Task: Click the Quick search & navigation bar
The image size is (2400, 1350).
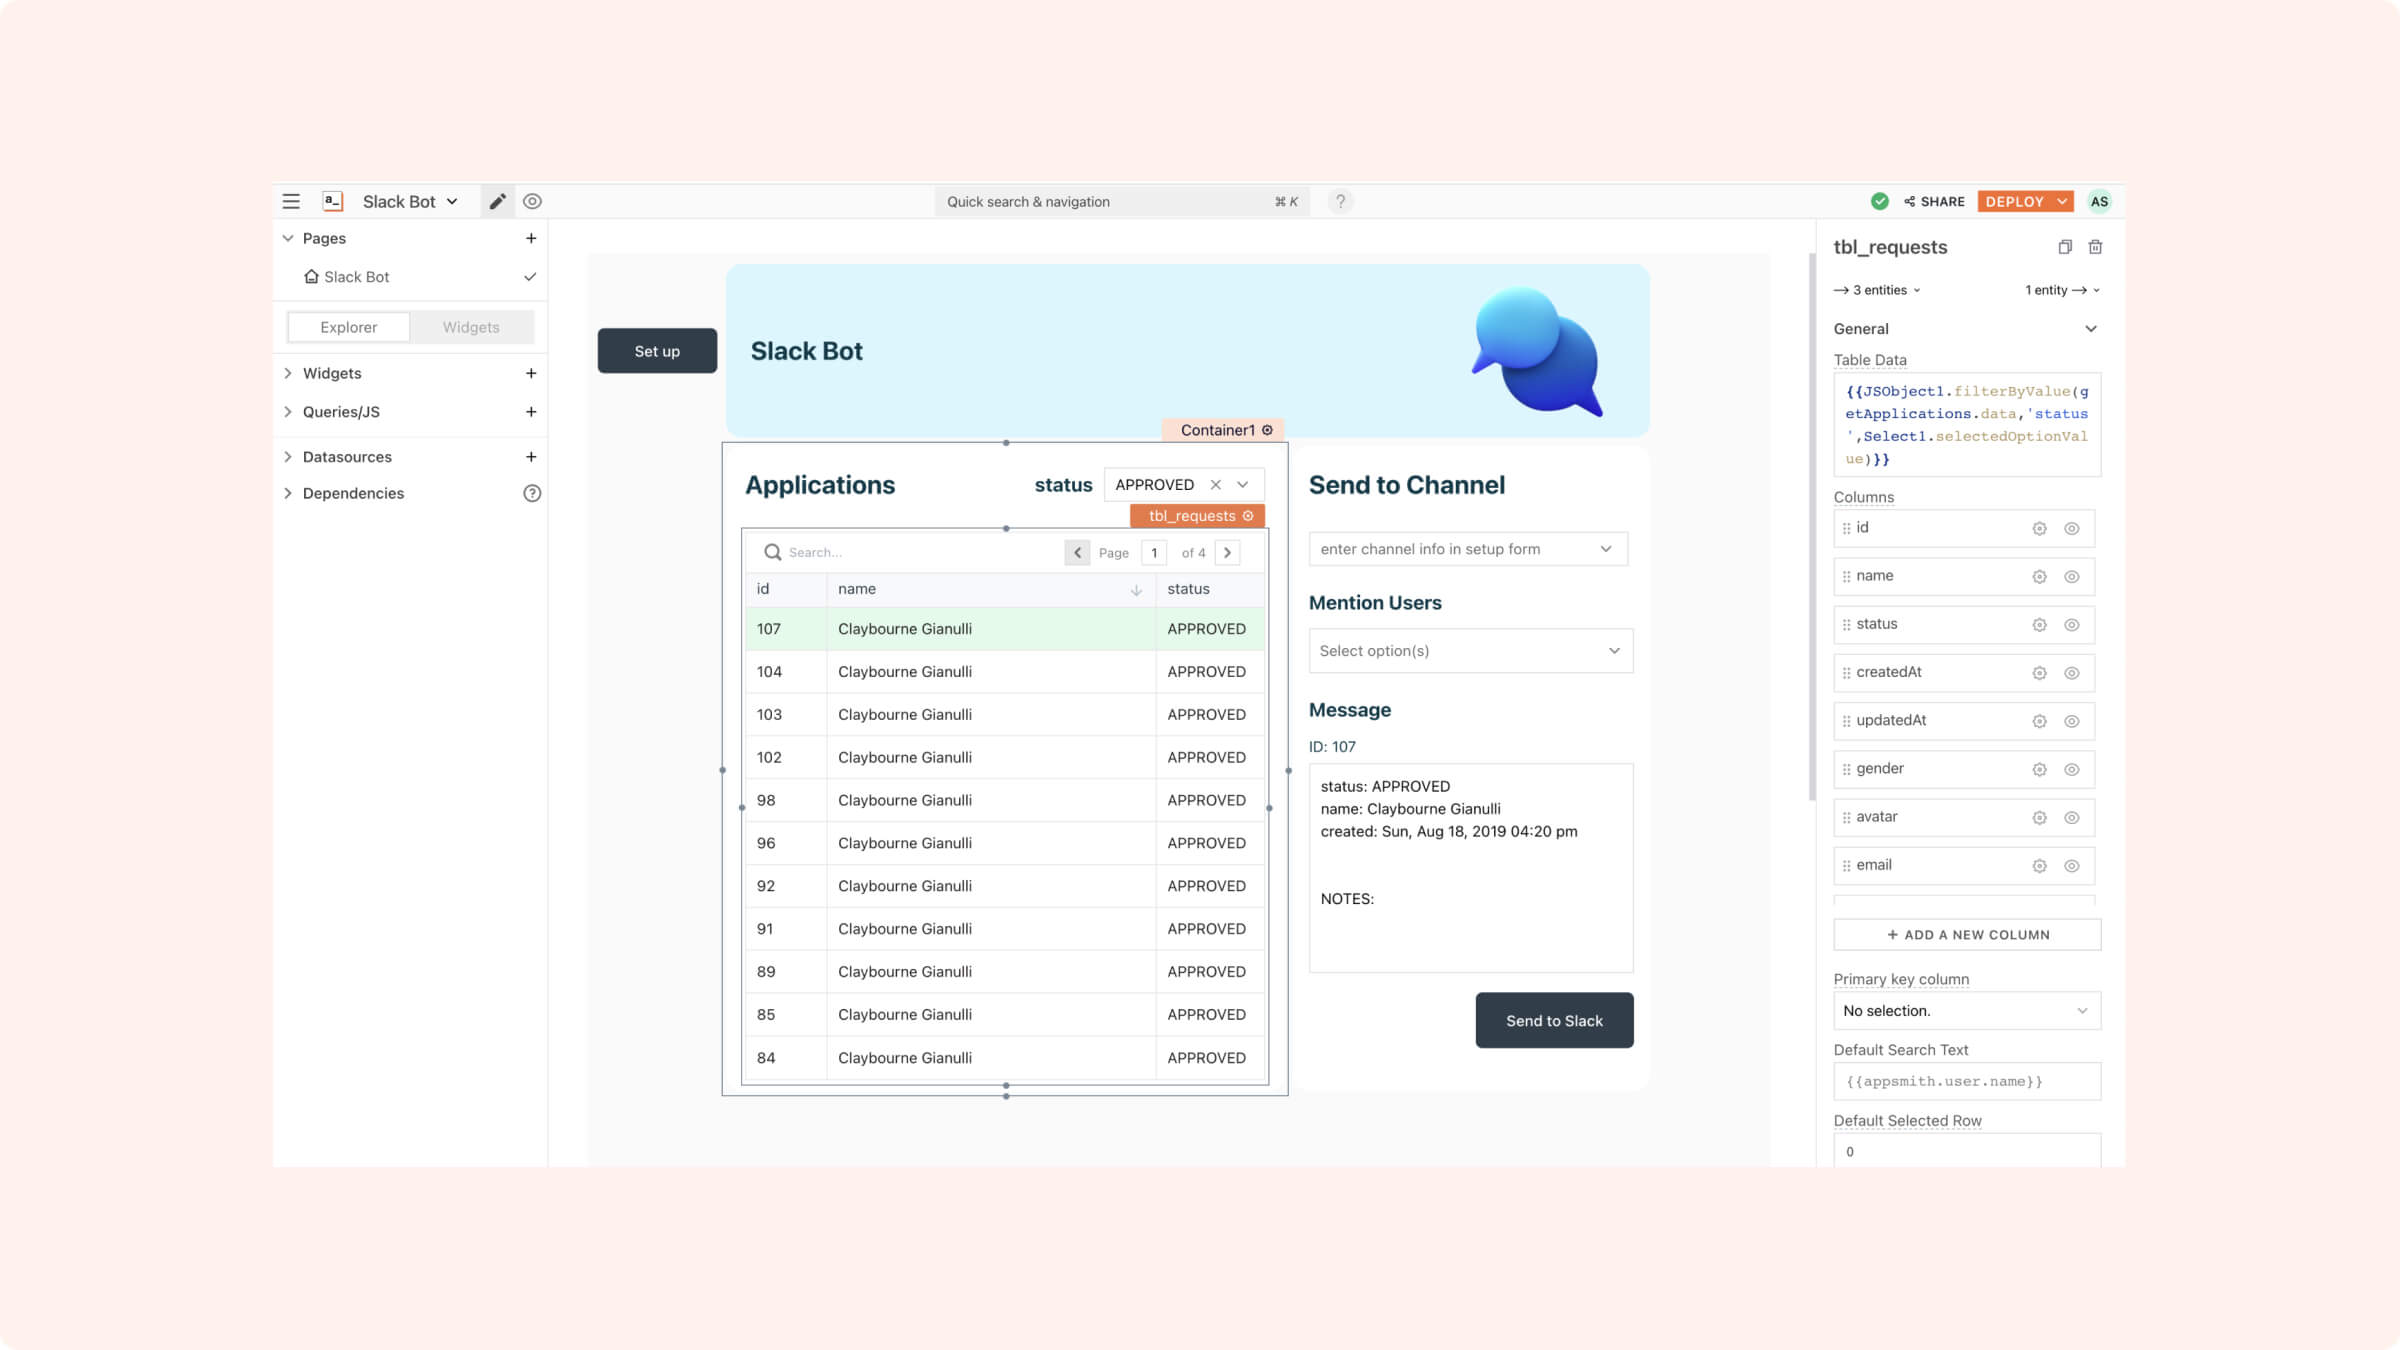Action: pos(1122,201)
